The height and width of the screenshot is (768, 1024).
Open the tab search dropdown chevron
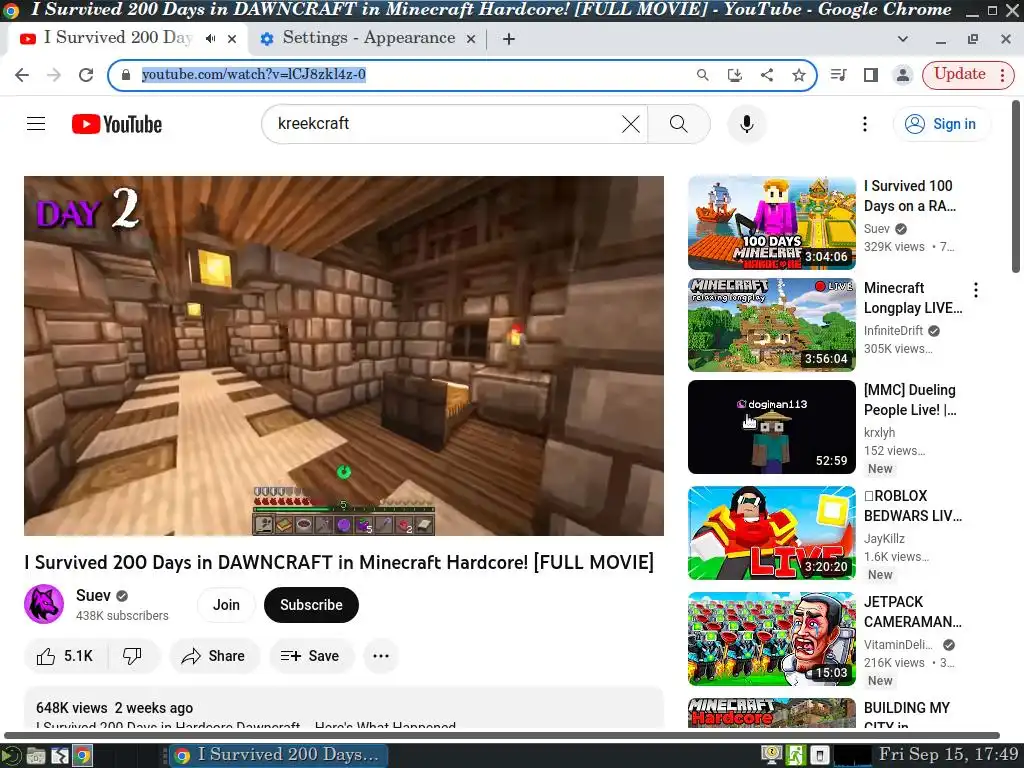coord(903,39)
